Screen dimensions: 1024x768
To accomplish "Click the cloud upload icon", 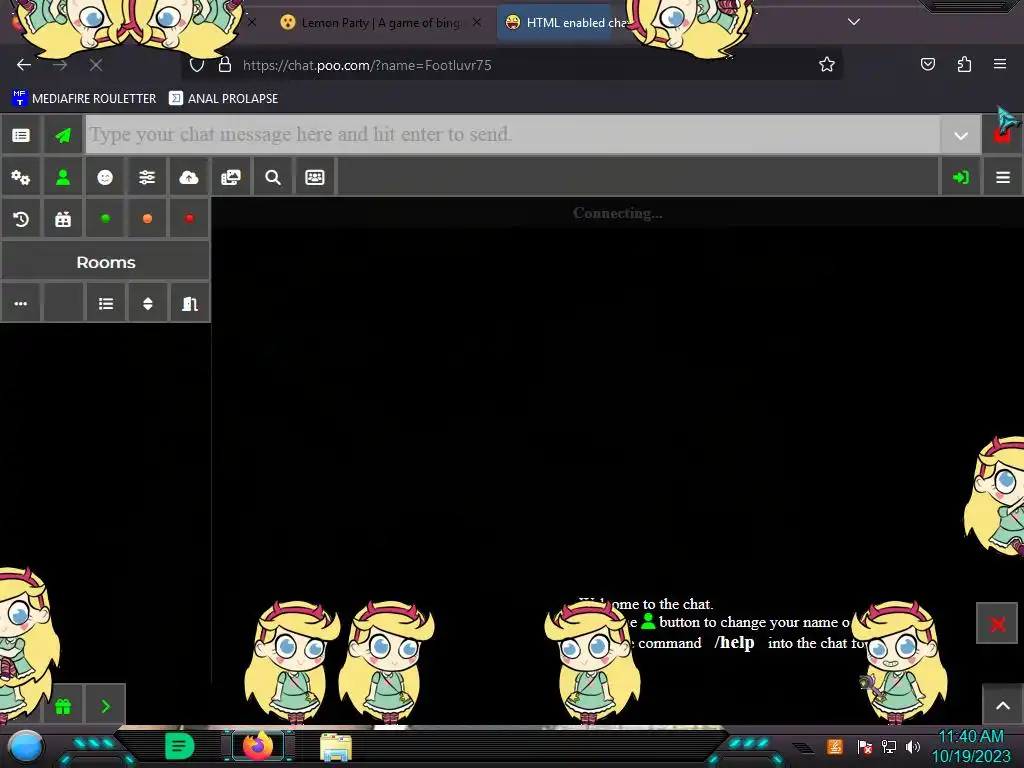I will [x=189, y=177].
